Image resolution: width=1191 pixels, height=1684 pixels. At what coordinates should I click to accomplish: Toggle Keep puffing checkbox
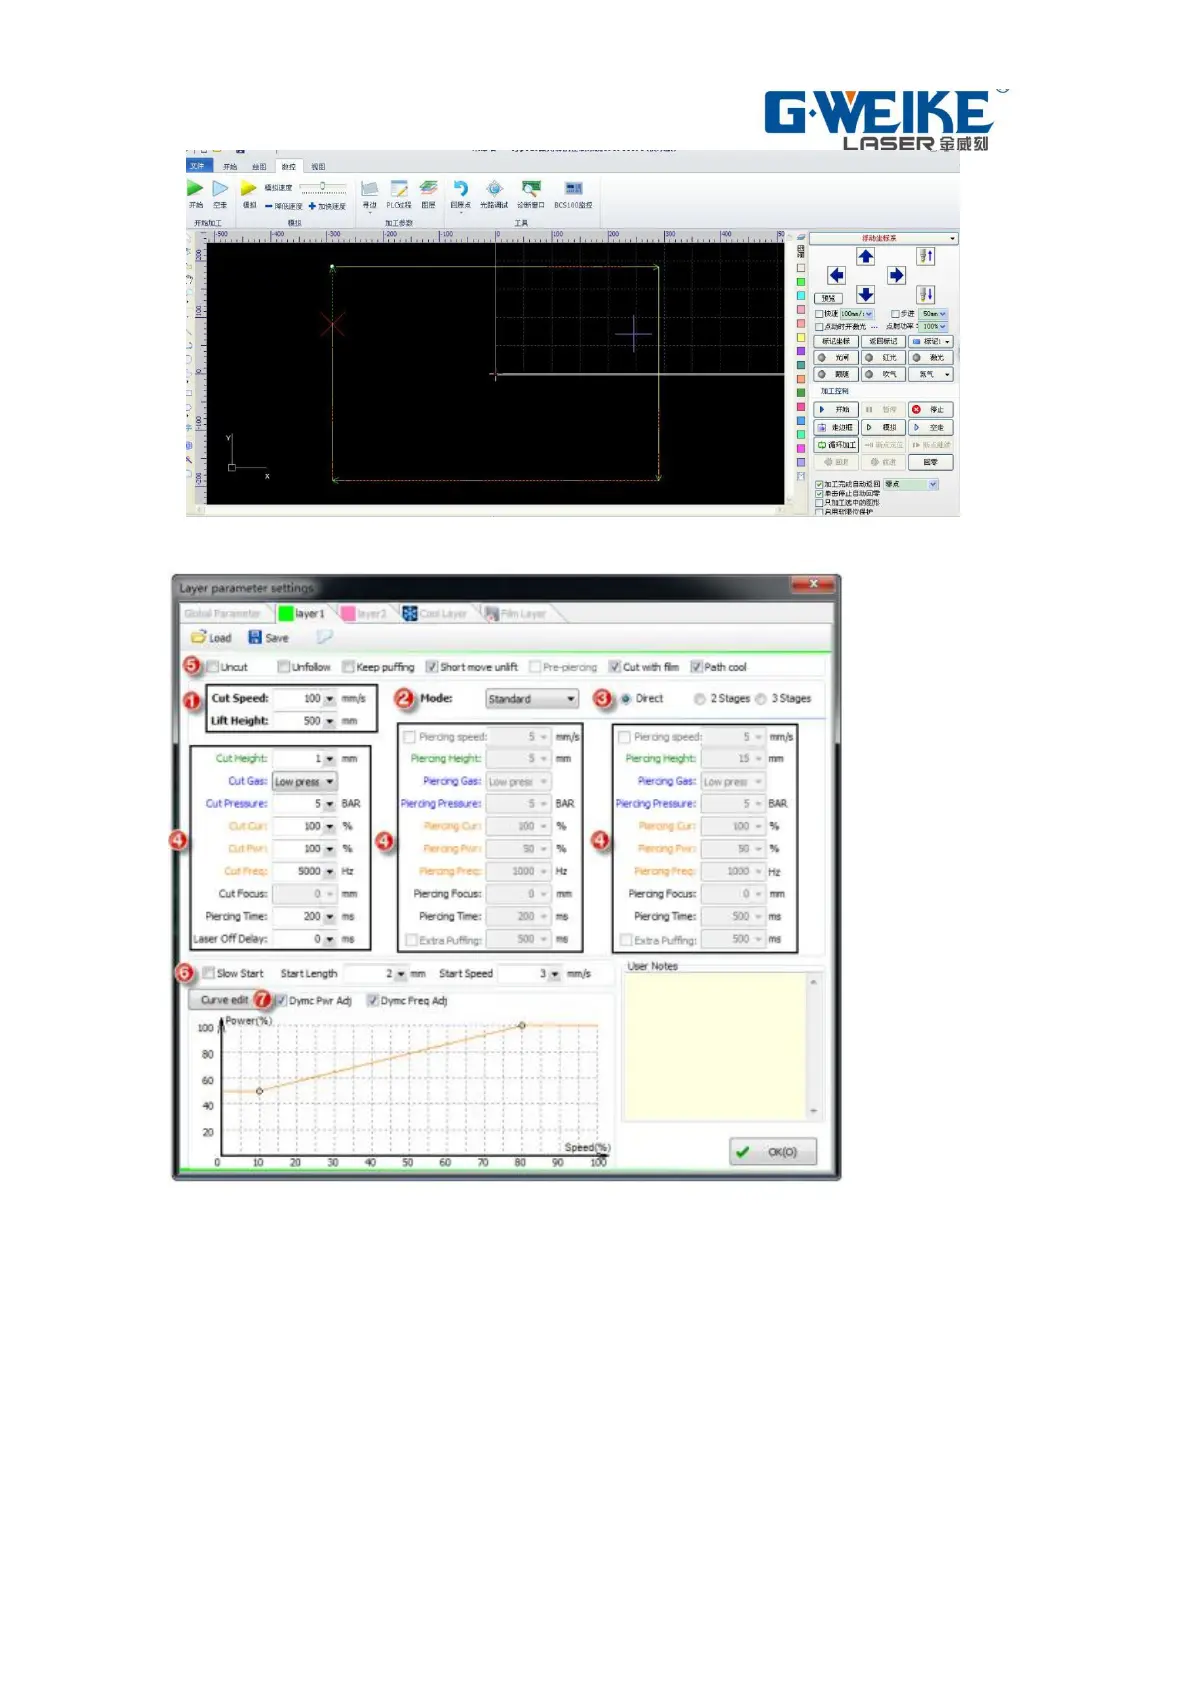click(348, 666)
